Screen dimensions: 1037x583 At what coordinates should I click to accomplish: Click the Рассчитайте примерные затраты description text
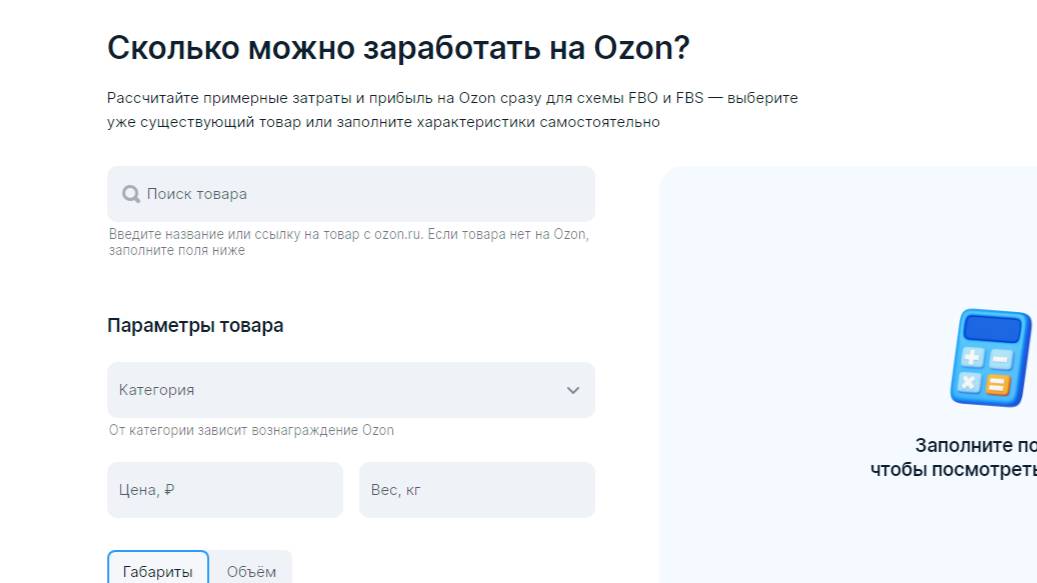tap(452, 110)
